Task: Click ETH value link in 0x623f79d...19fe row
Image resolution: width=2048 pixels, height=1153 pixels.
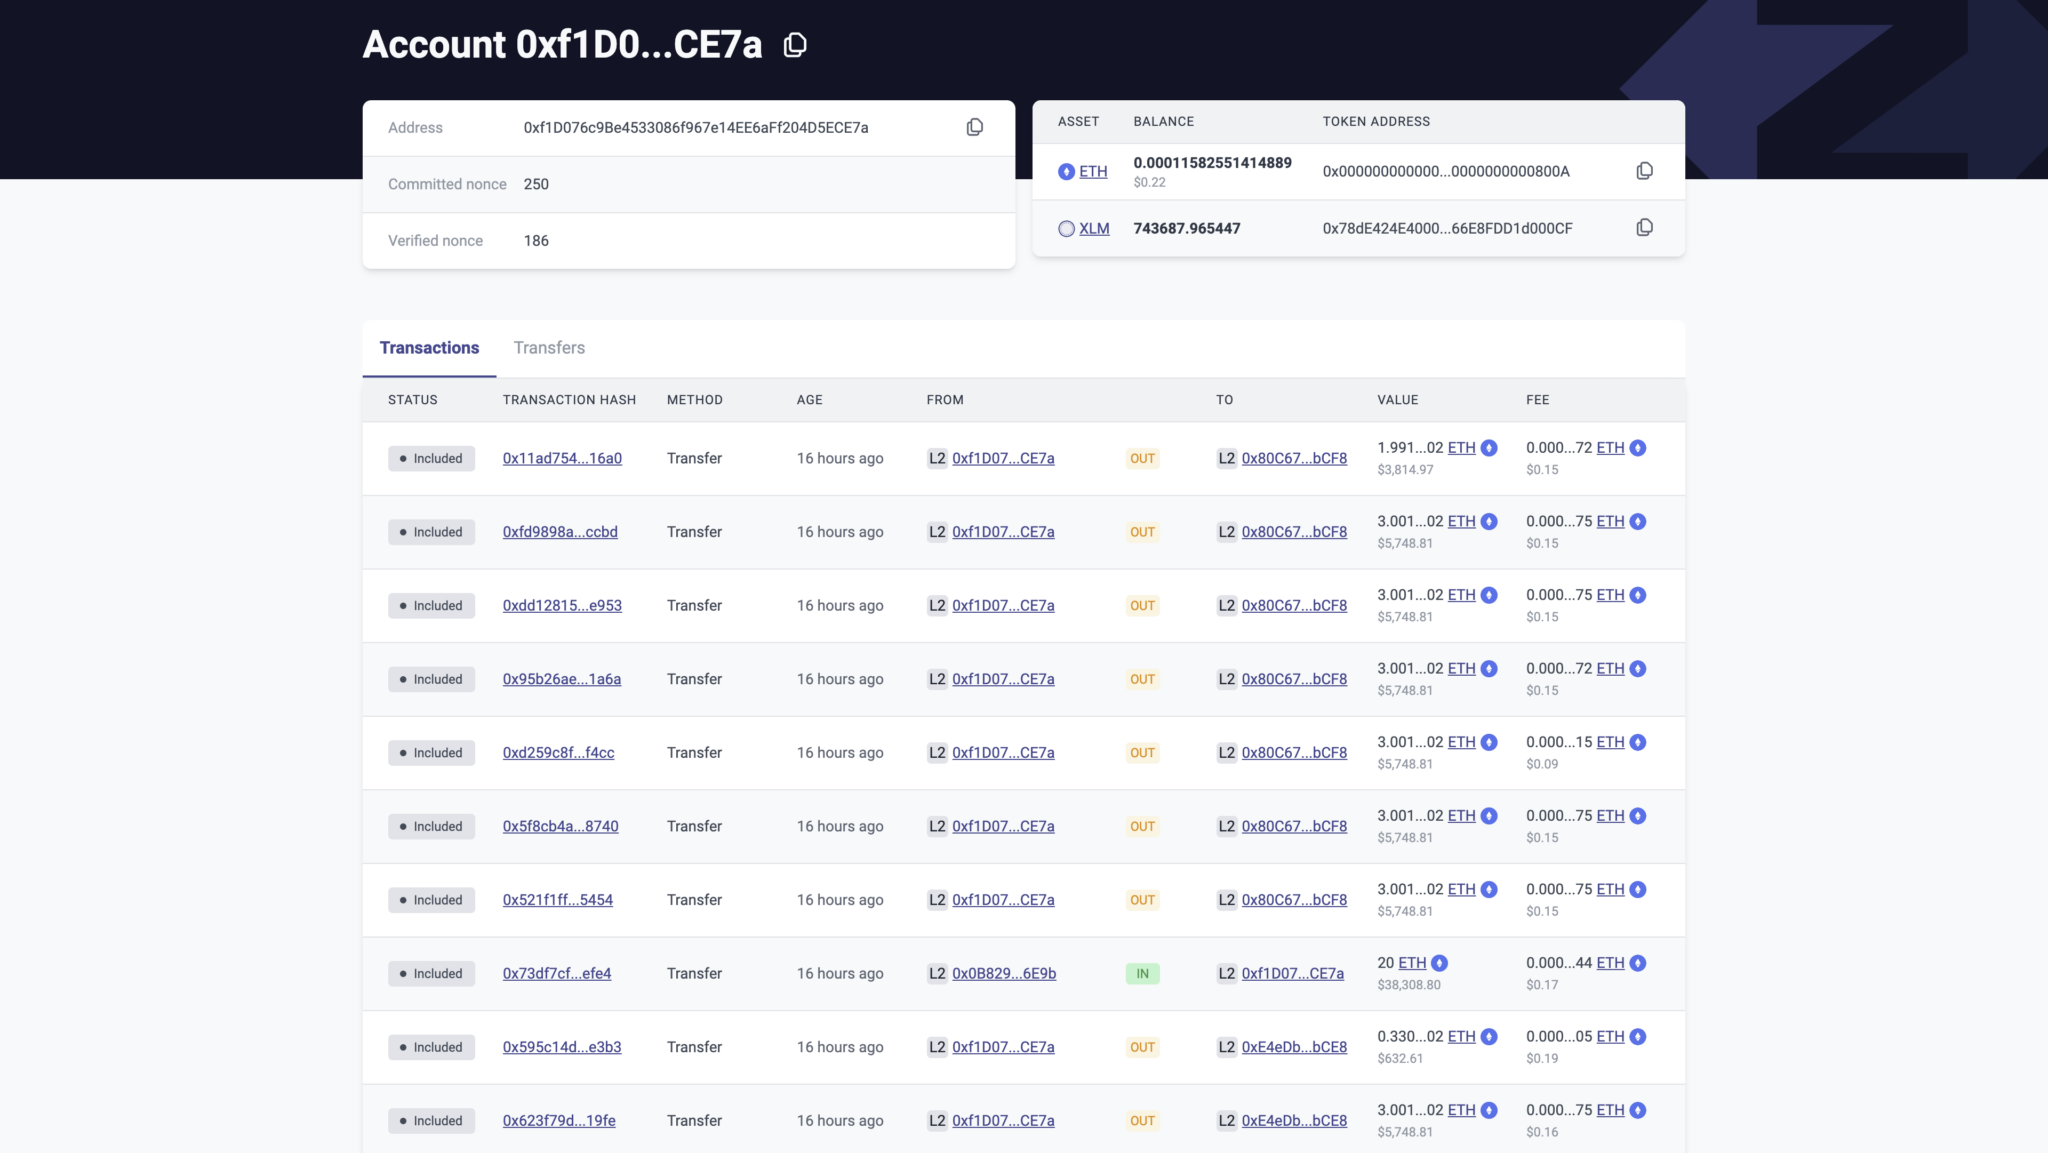Action: coord(1461,1110)
